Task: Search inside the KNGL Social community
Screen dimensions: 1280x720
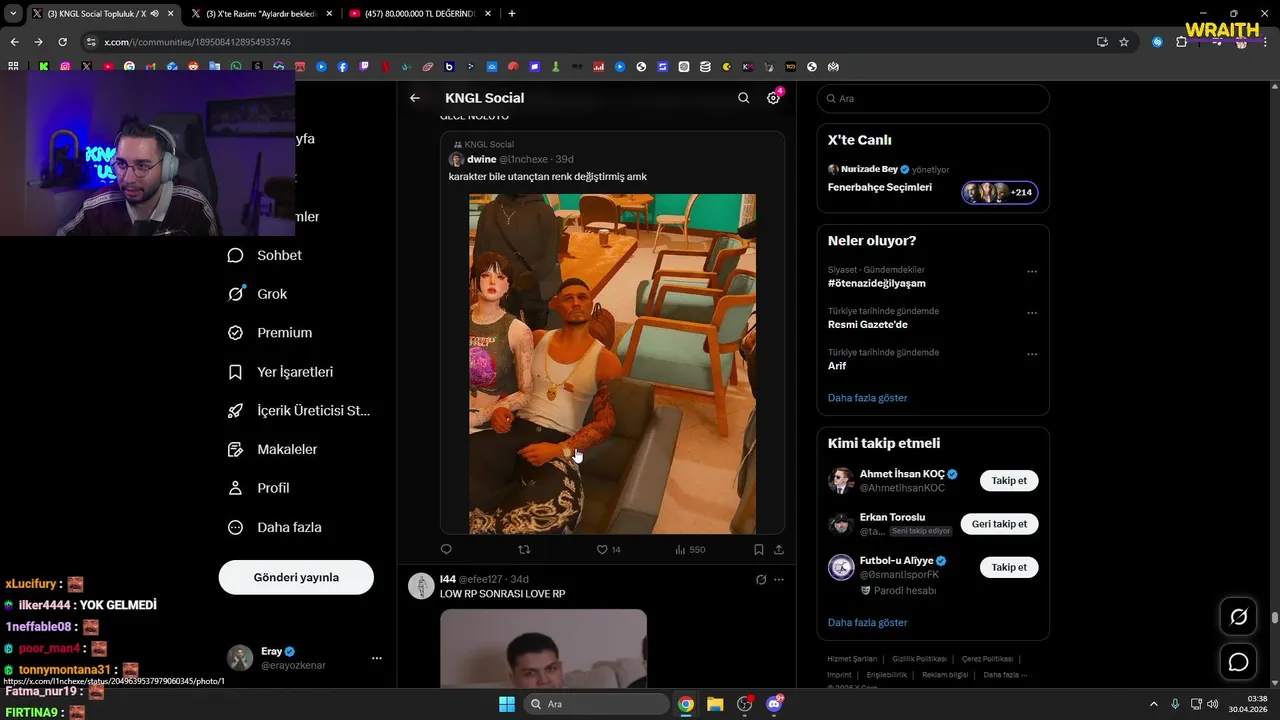Action: [743, 98]
